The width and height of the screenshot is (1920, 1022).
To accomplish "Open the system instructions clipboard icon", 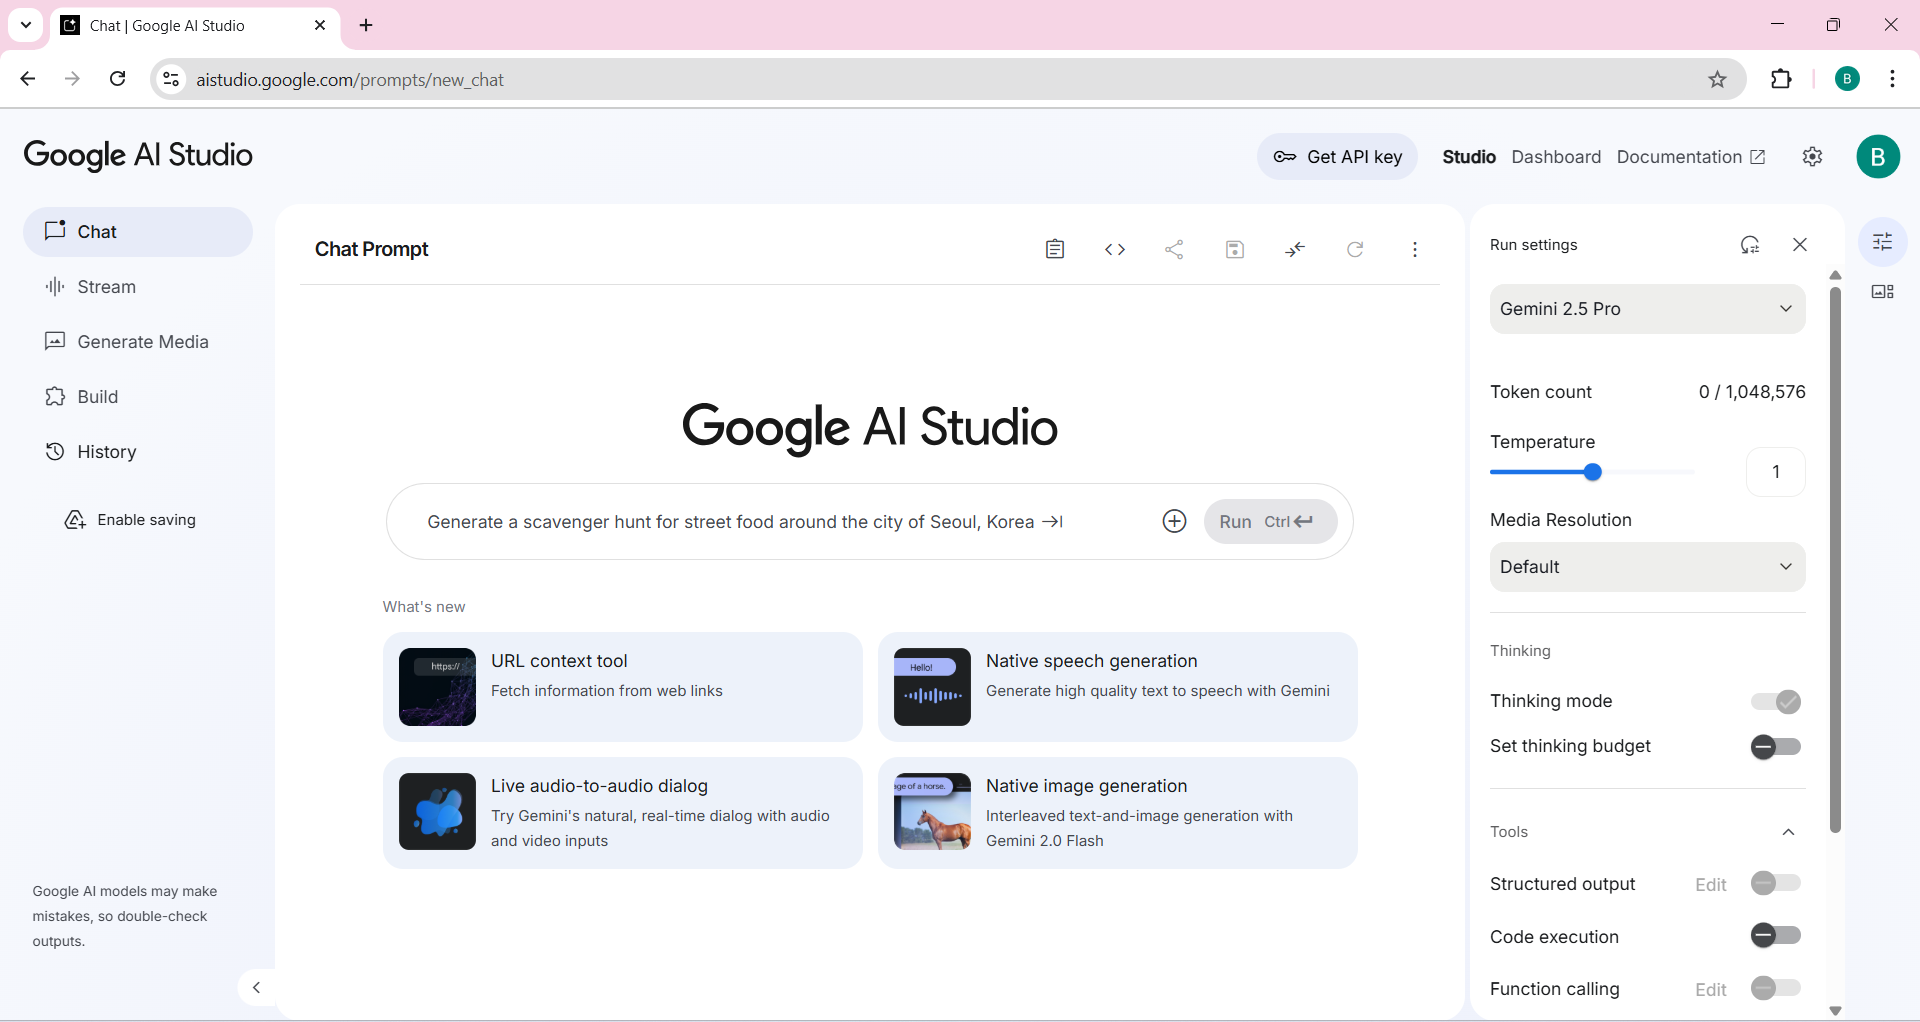I will [x=1054, y=249].
